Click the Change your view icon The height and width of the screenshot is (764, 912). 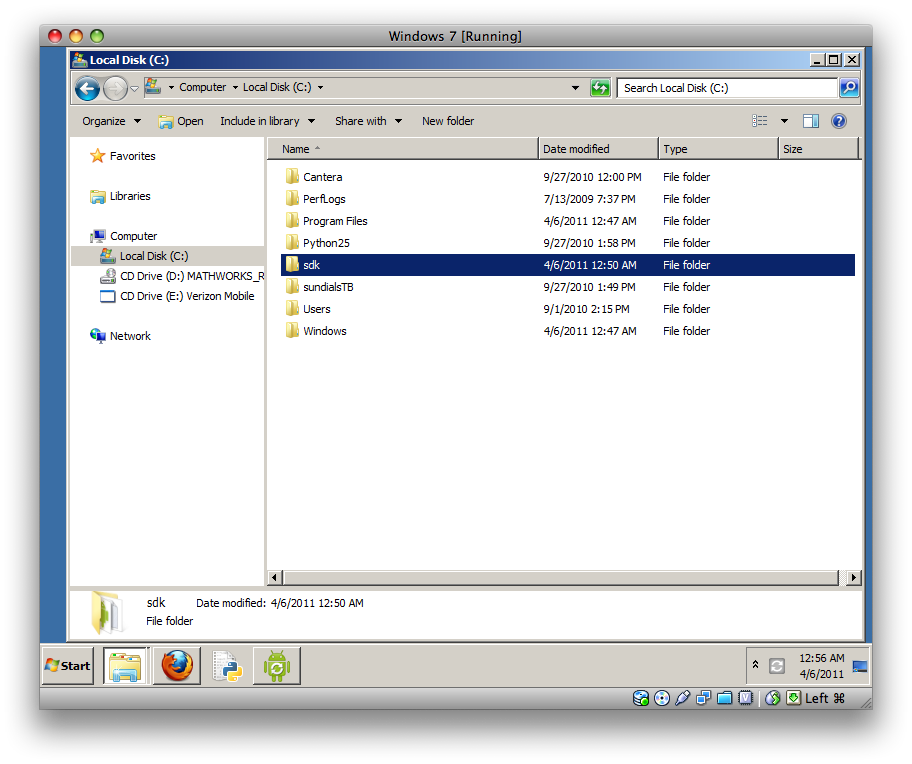pyautogui.click(x=760, y=121)
